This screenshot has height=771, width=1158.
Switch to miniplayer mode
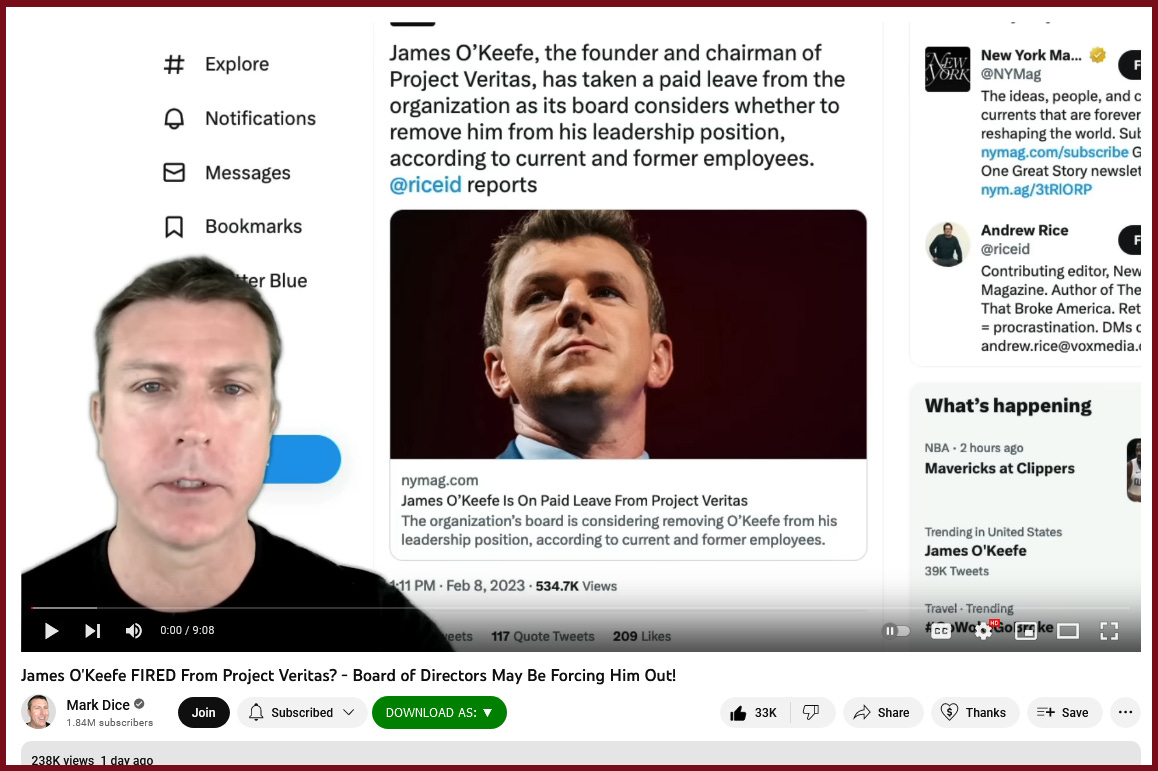pos(1026,631)
